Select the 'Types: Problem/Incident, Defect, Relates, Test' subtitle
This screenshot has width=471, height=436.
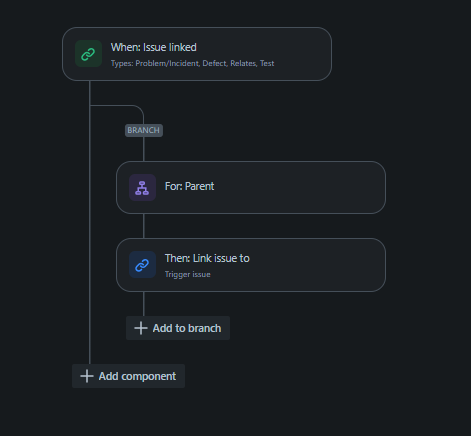click(x=192, y=63)
